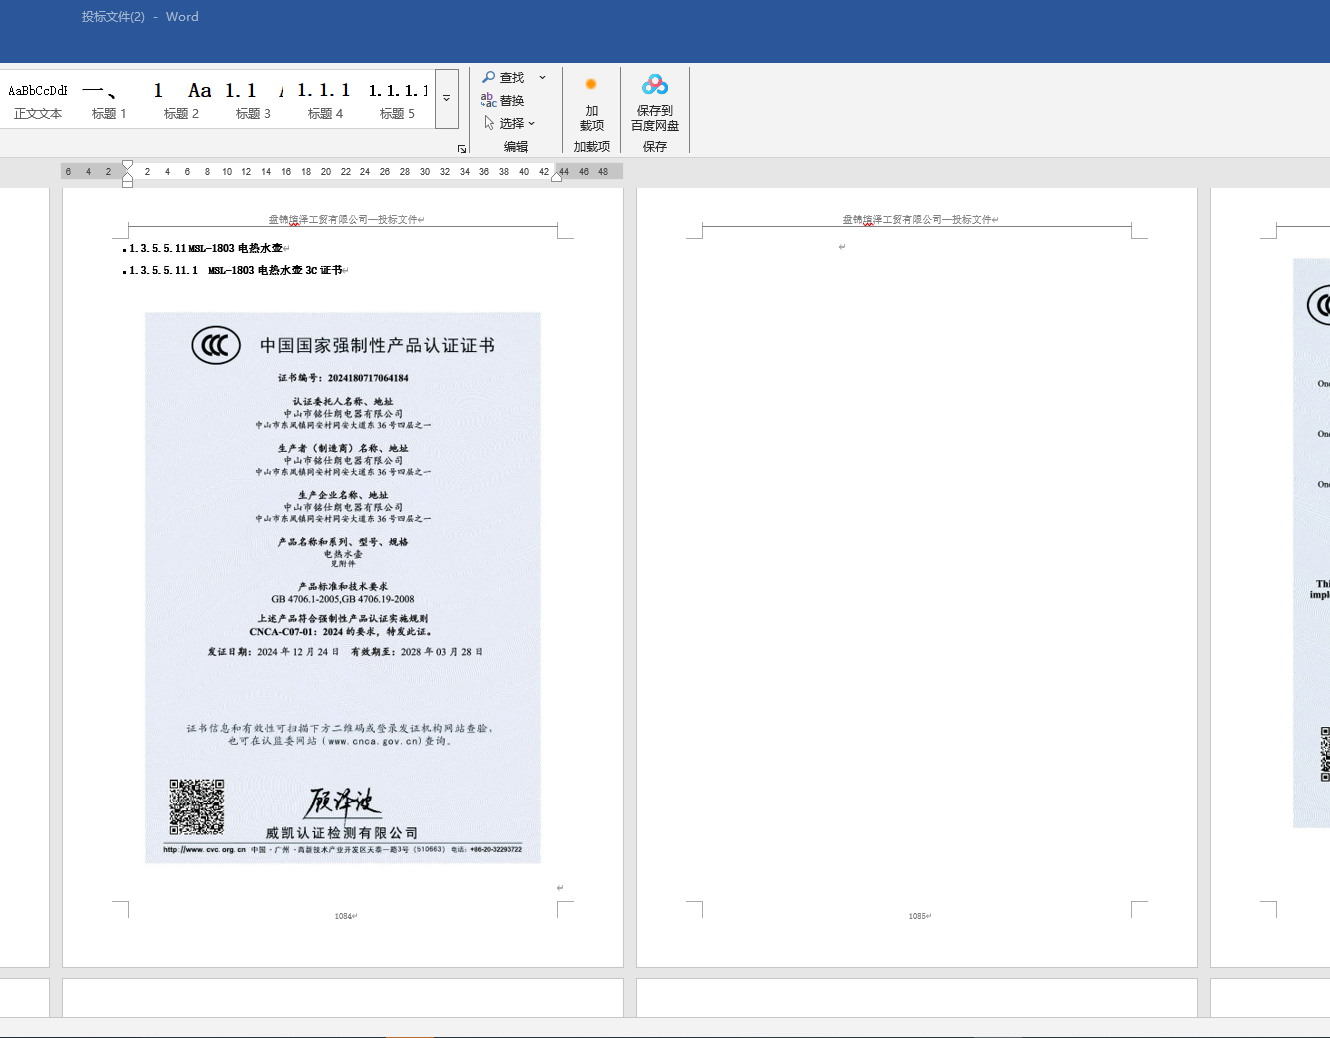Click the 替换 (Replace) icon
The width and height of the screenshot is (1330, 1038).
pos(489,100)
